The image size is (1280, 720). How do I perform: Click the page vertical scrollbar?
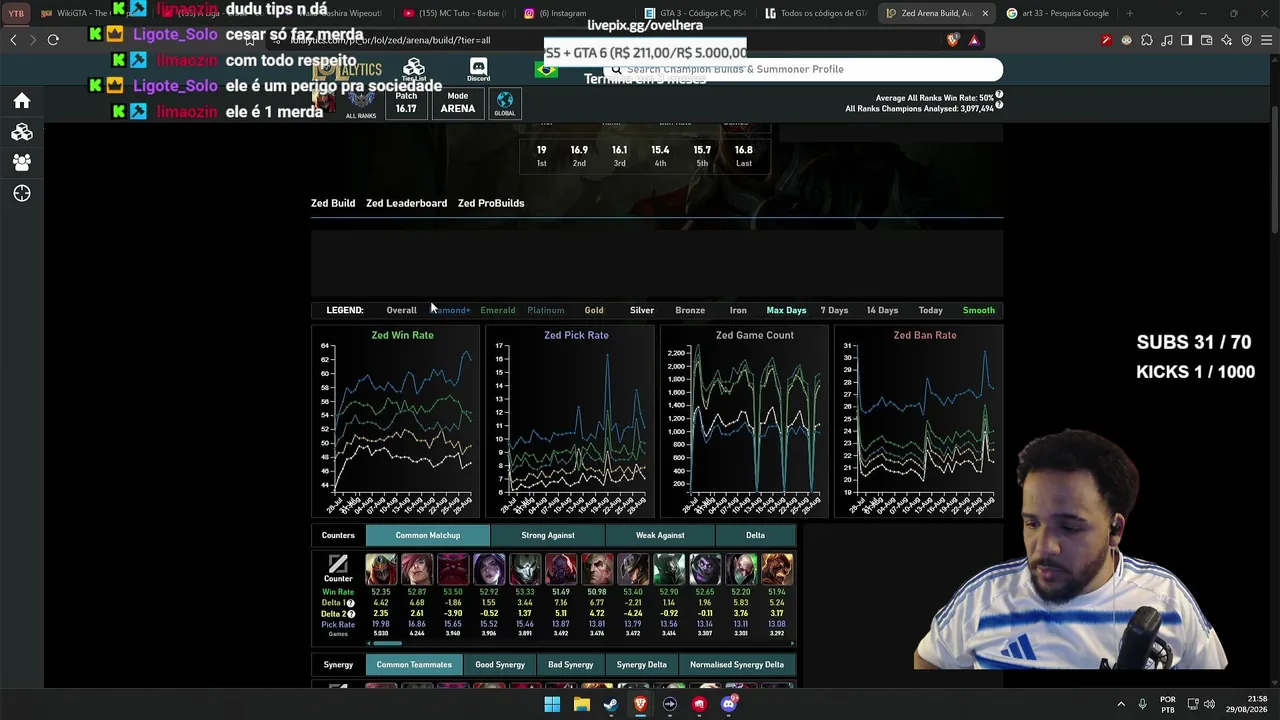click(x=1274, y=170)
